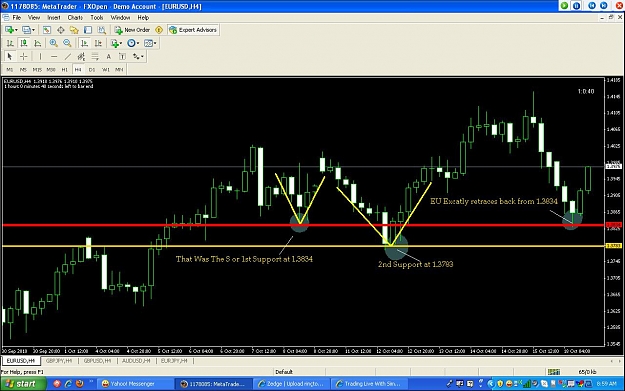Open the Market Watch window icon

pyautogui.click(x=47, y=30)
